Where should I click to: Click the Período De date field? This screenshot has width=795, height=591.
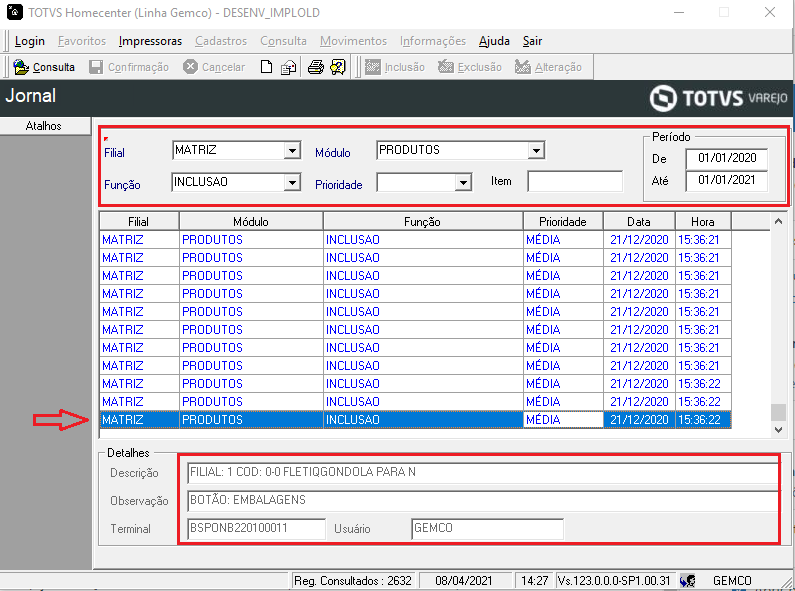click(x=727, y=158)
